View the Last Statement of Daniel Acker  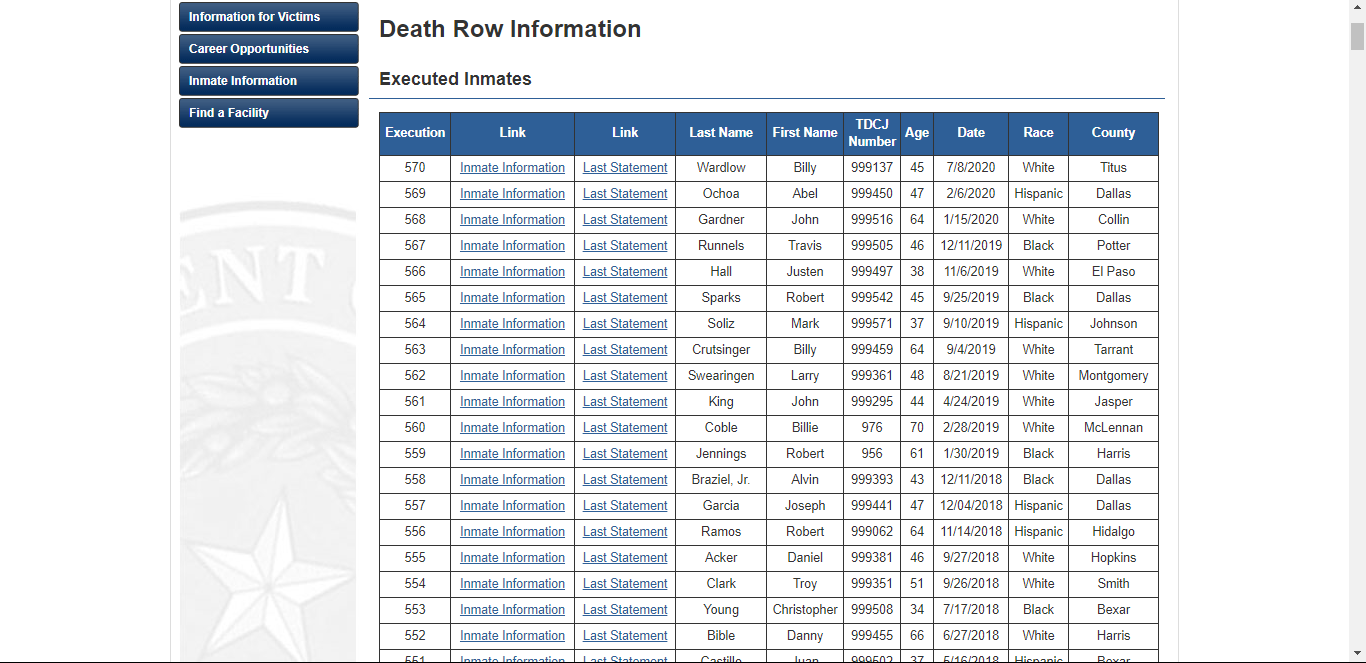pyautogui.click(x=625, y=558)
